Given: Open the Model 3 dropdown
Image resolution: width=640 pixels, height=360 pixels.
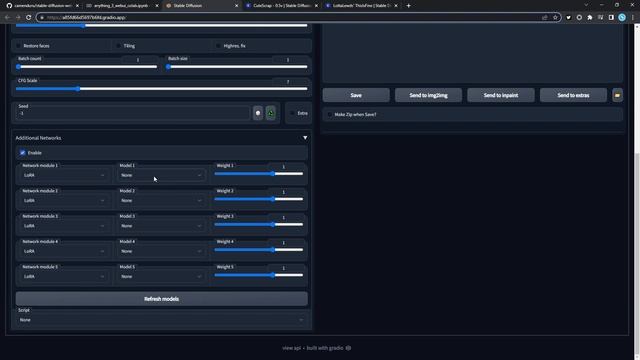Looking at the screenshot, I should [161, 226].
